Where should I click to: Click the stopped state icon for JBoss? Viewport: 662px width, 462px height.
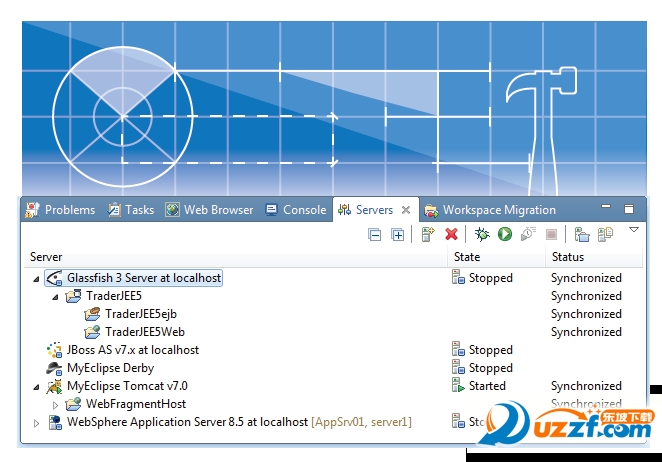(458, 349)
